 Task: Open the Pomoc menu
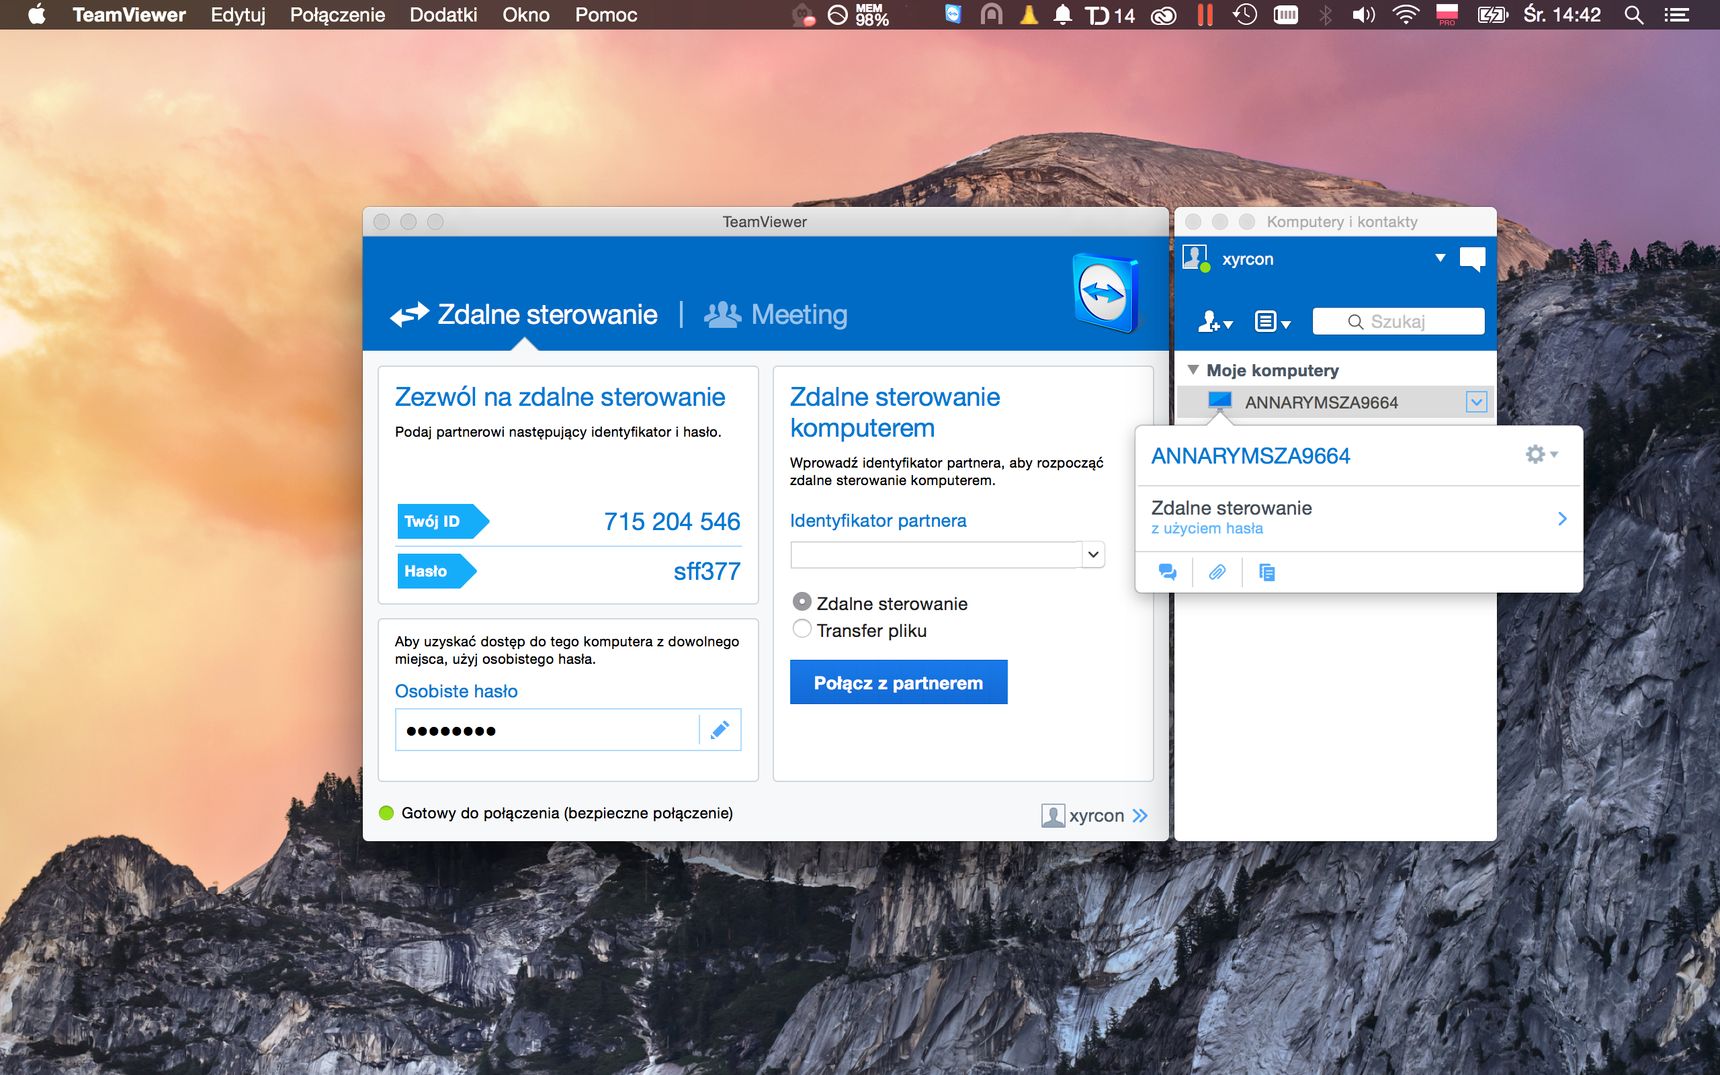(606, 15)
